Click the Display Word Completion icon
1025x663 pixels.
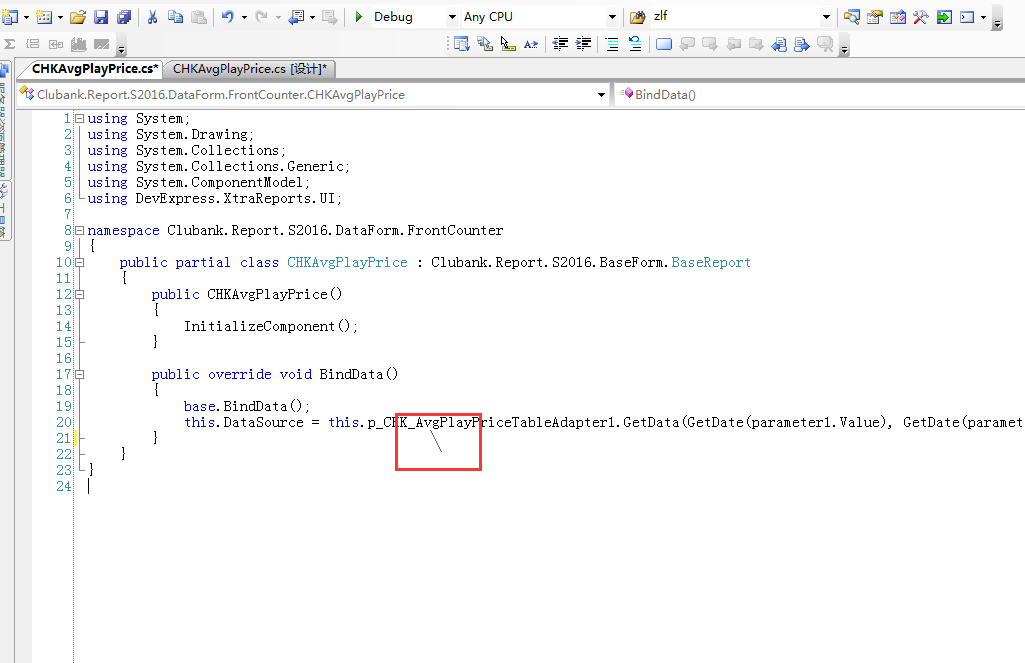531,44
